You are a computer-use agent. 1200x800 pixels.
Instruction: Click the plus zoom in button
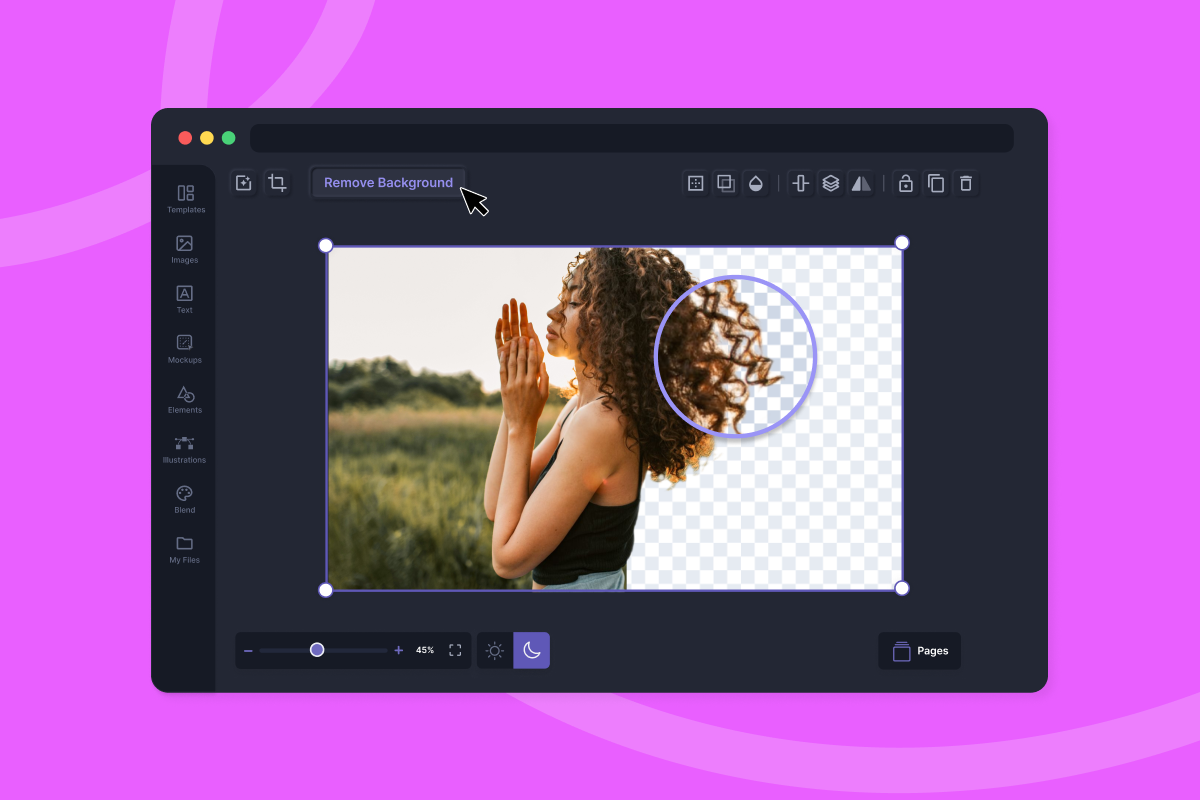399,650
